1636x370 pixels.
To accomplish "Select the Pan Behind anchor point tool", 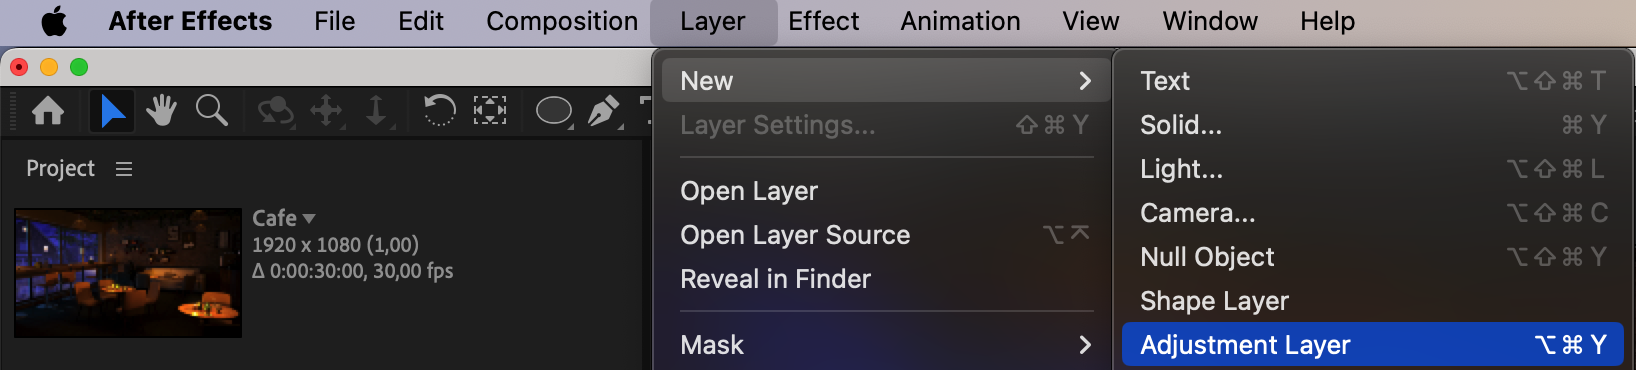I will coord(489,110).
